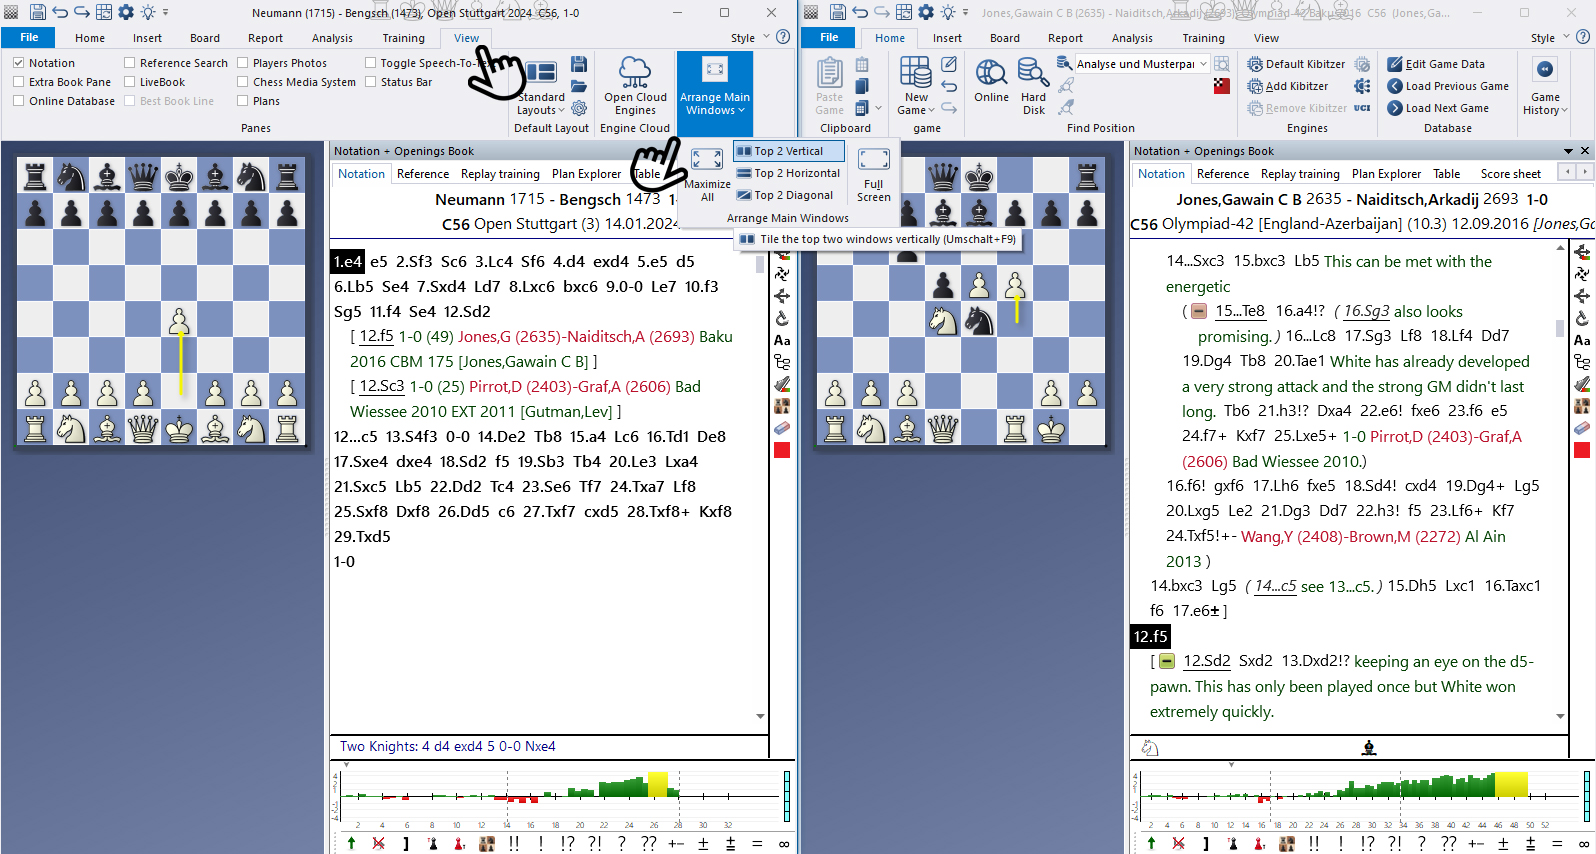Open the Analysis ribbon tab in left window
1596x854 pixels.
[x=332, y=38]
